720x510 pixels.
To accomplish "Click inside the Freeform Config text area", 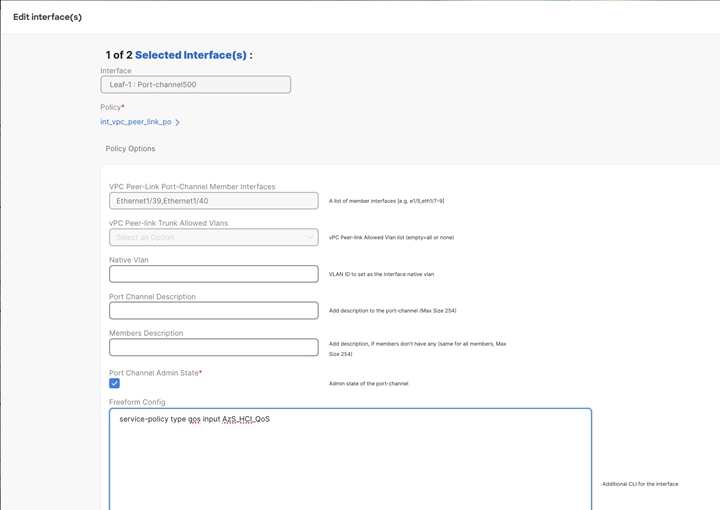I will pos(350,459).
